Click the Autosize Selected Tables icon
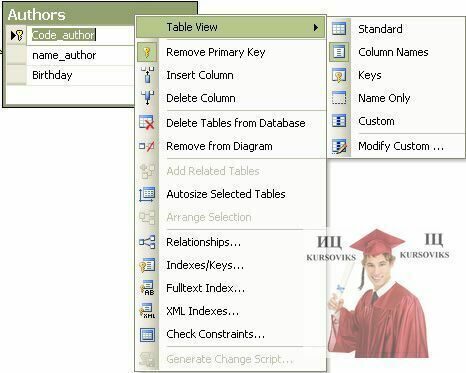466x373 pixels. pos(147,194)
